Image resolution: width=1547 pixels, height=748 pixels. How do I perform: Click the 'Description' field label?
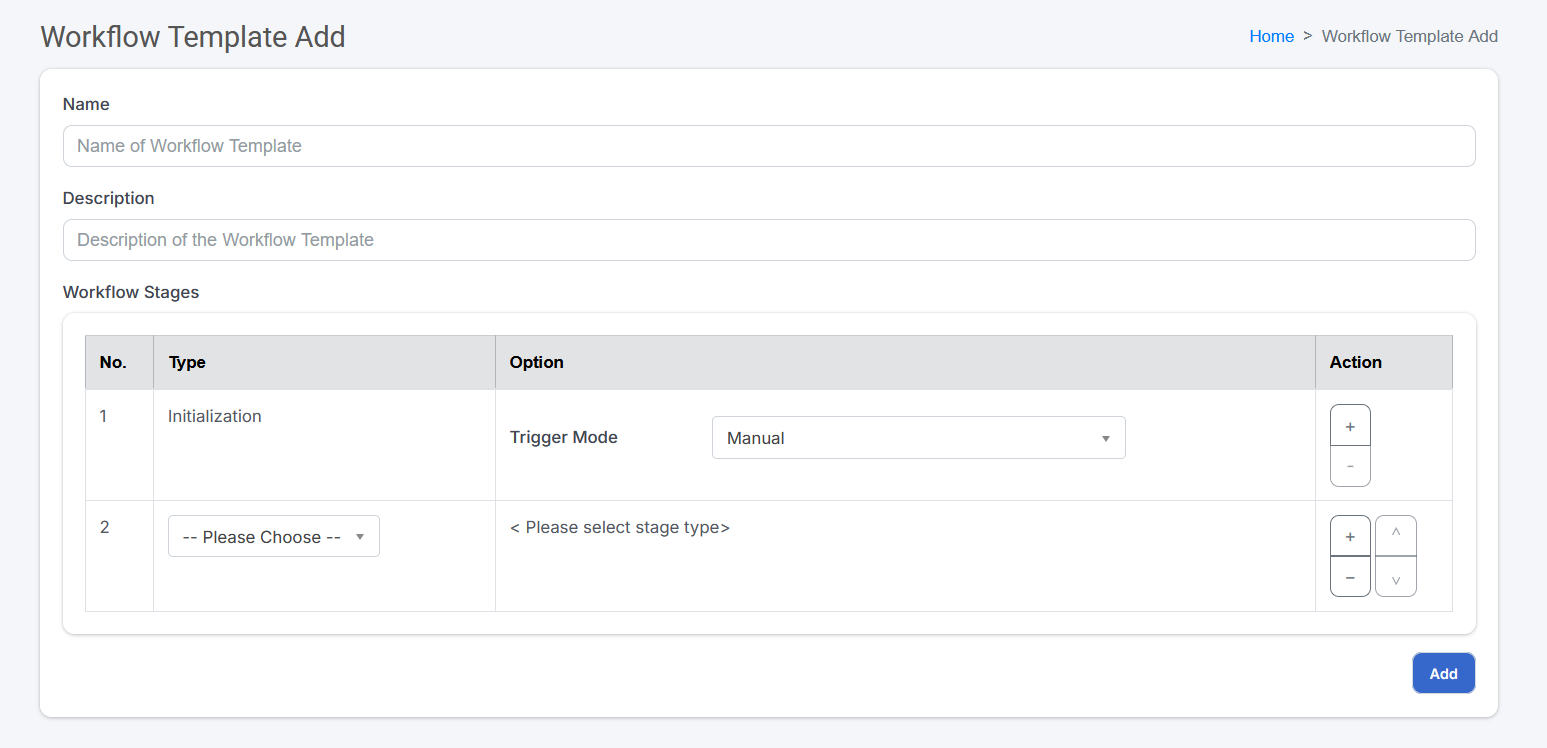point(109,198)
